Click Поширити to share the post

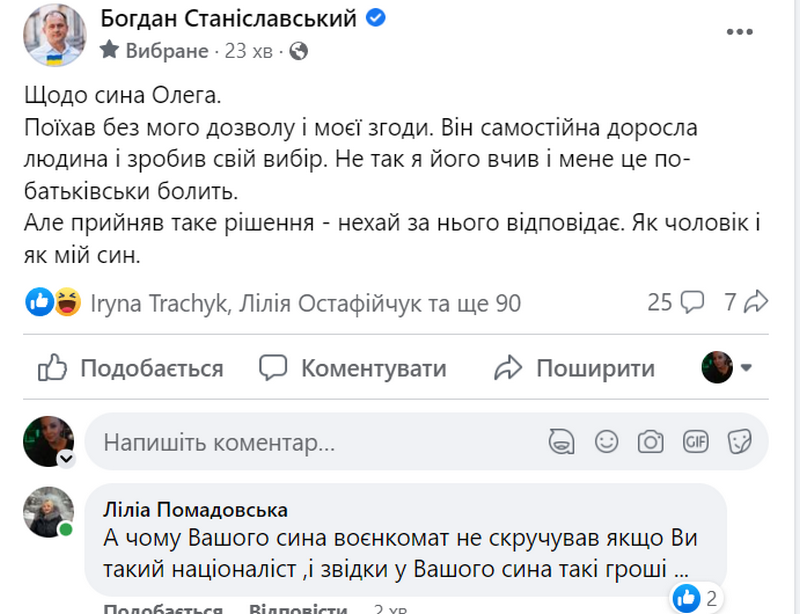575,368
